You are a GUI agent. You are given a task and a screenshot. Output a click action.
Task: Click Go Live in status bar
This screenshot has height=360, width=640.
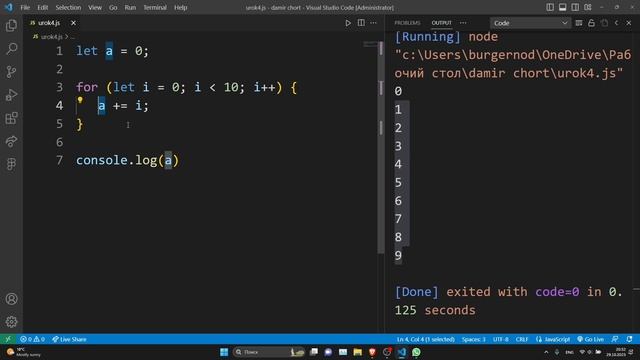tap(591, 339)
